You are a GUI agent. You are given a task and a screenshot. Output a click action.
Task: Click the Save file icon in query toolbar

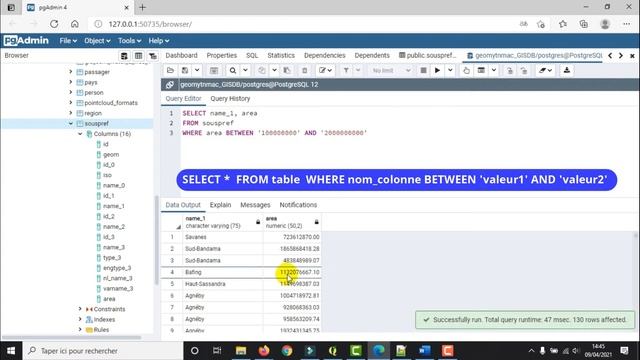pos(185,71)
